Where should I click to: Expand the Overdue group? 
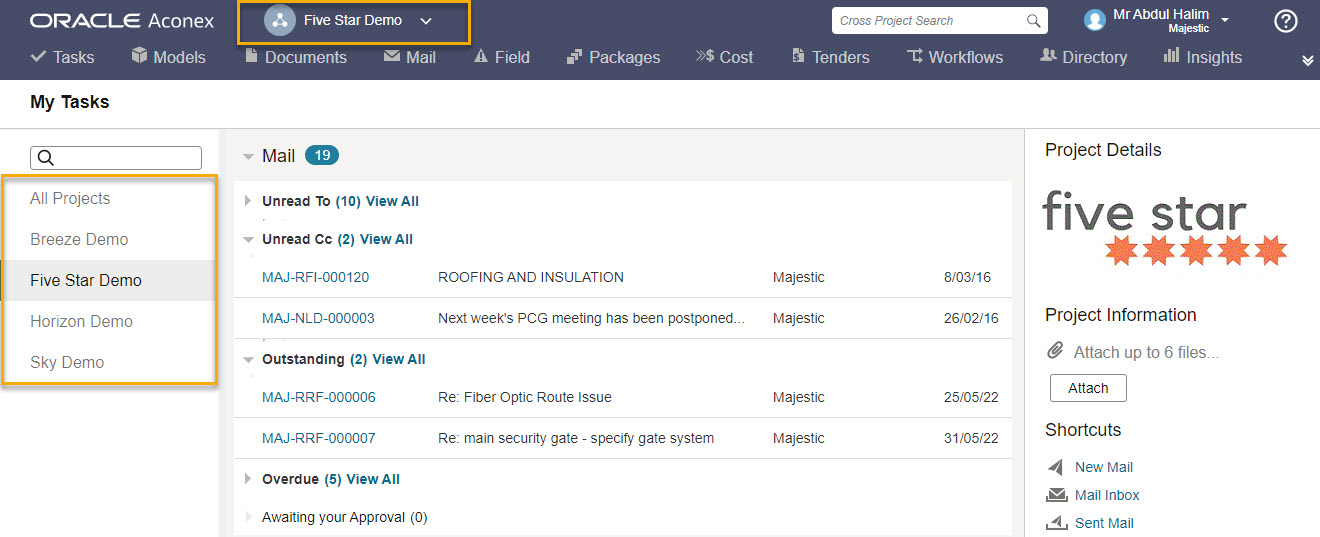pyautogui.click(x=248, y=479)
